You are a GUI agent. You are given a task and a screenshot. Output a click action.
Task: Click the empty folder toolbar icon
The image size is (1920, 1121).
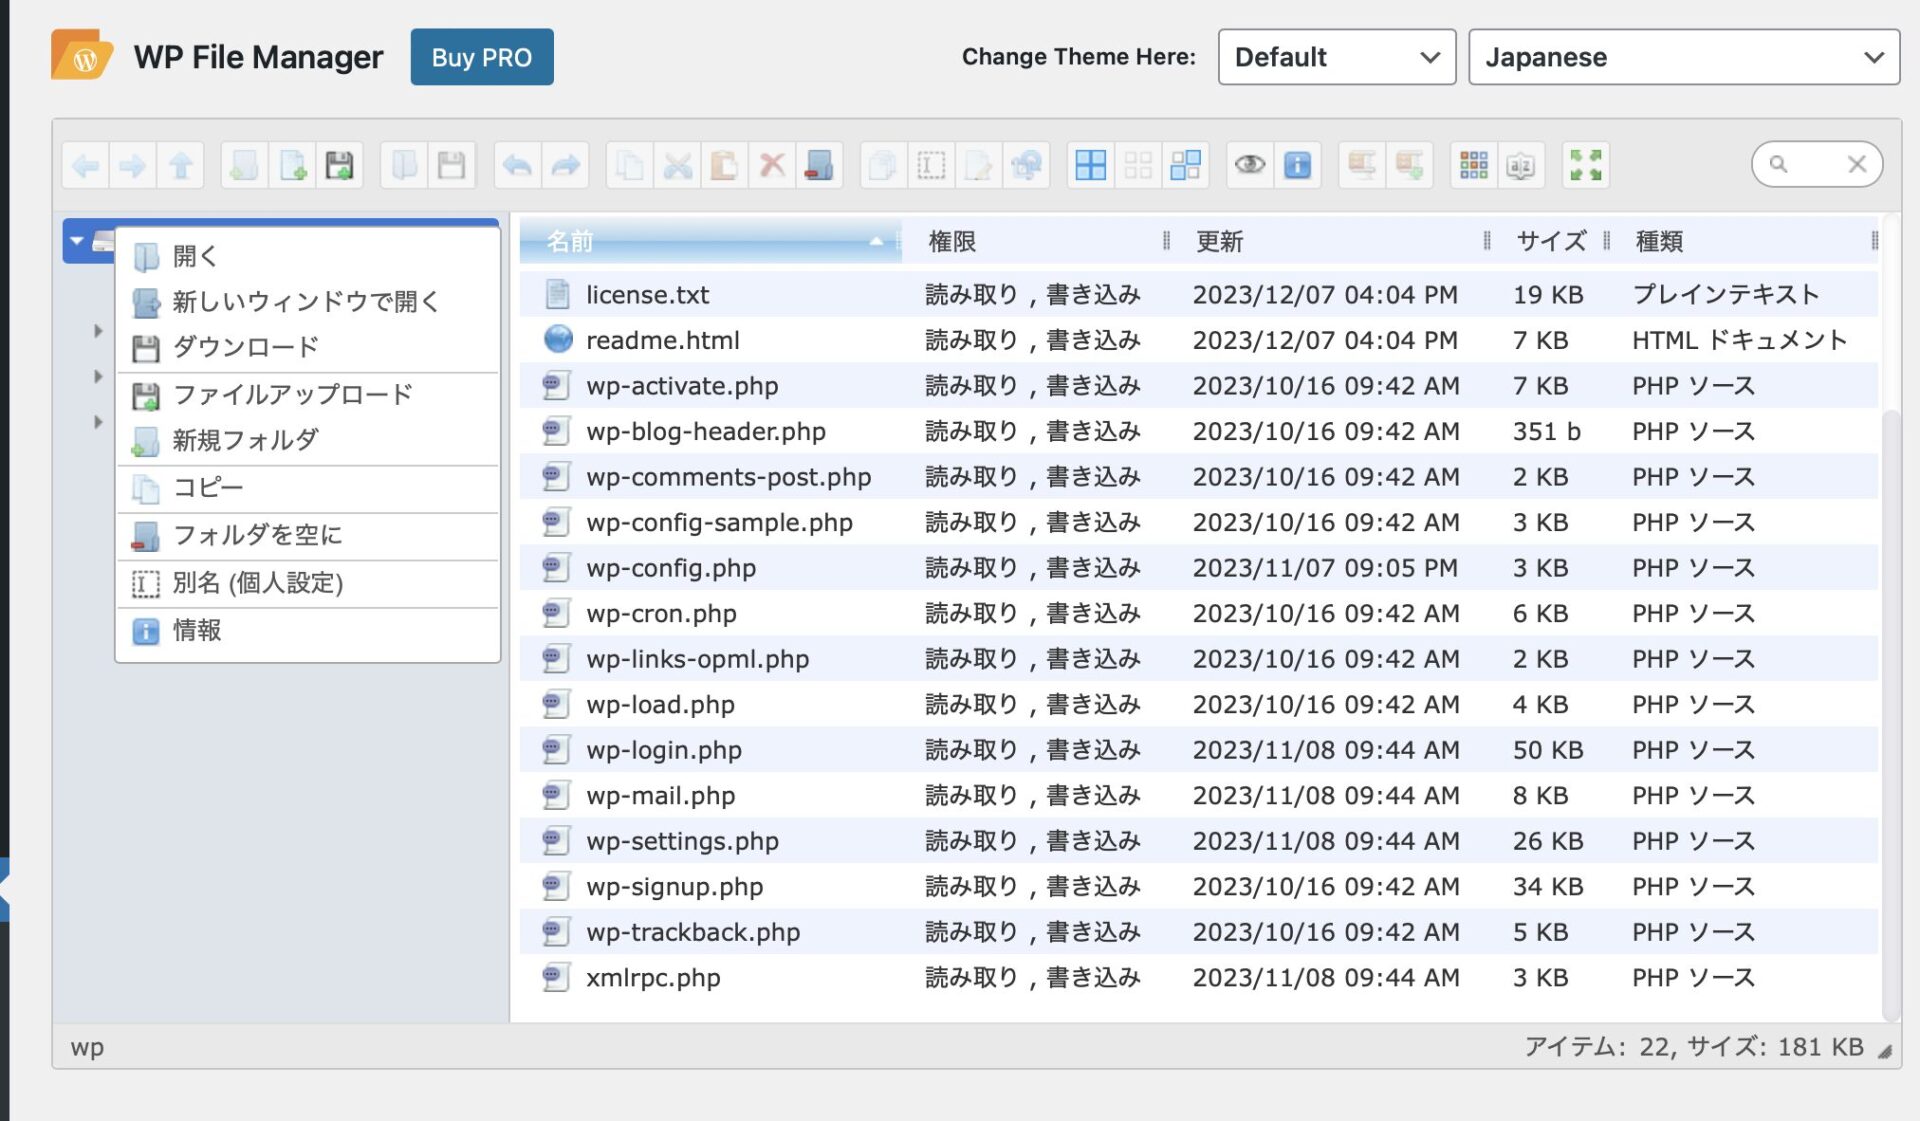(819, 165)
